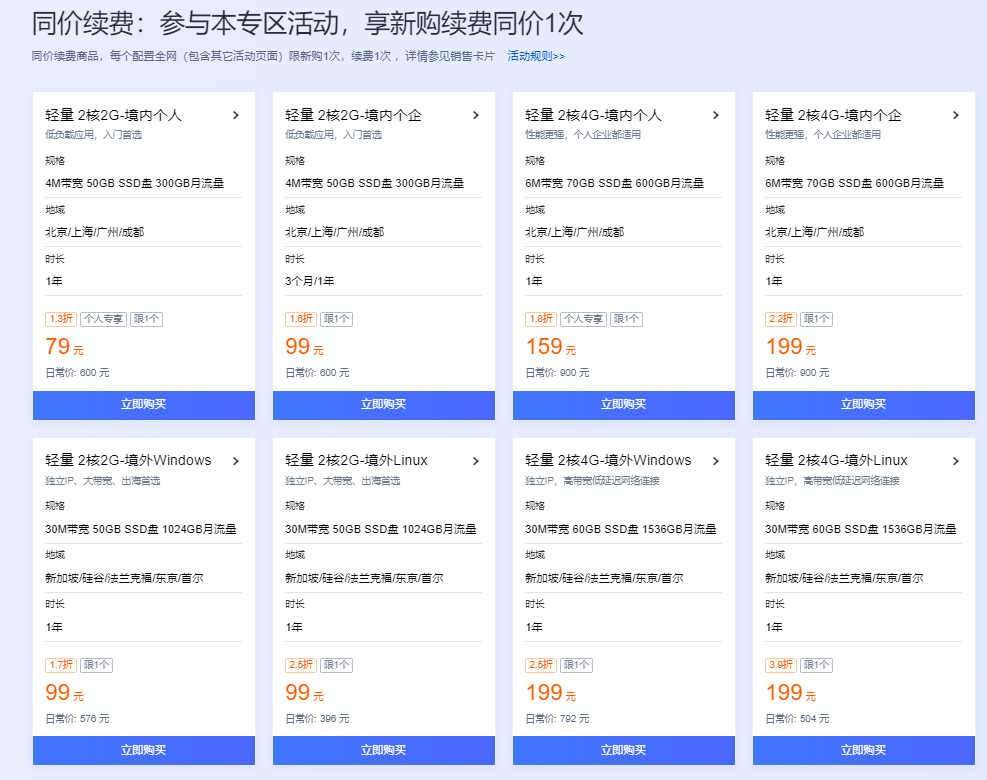Select the 3个月/1年 duration text
Image resolution: width=987 pixels, height=780 pixels.
point(310,281)
